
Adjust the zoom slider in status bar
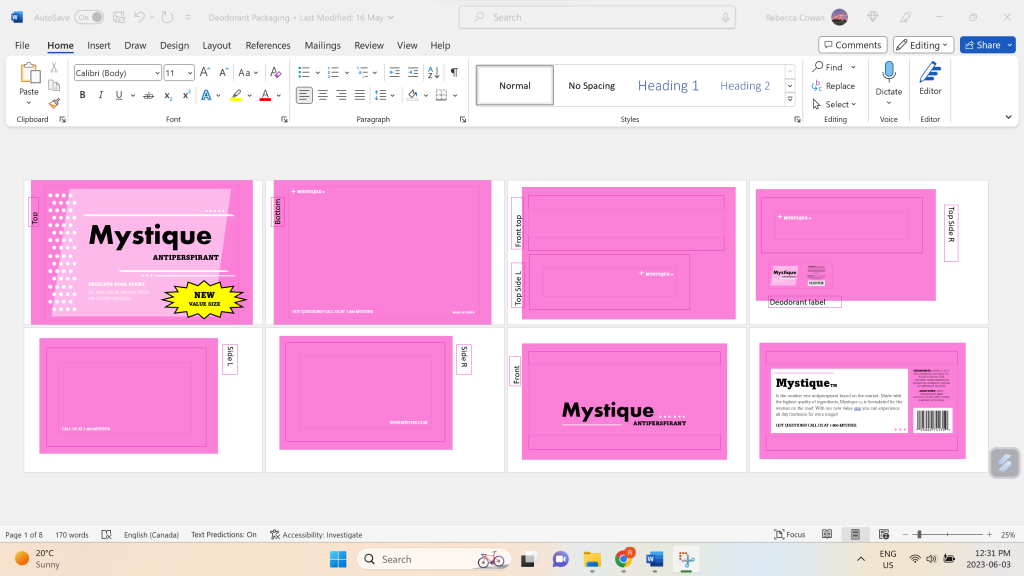918,535
